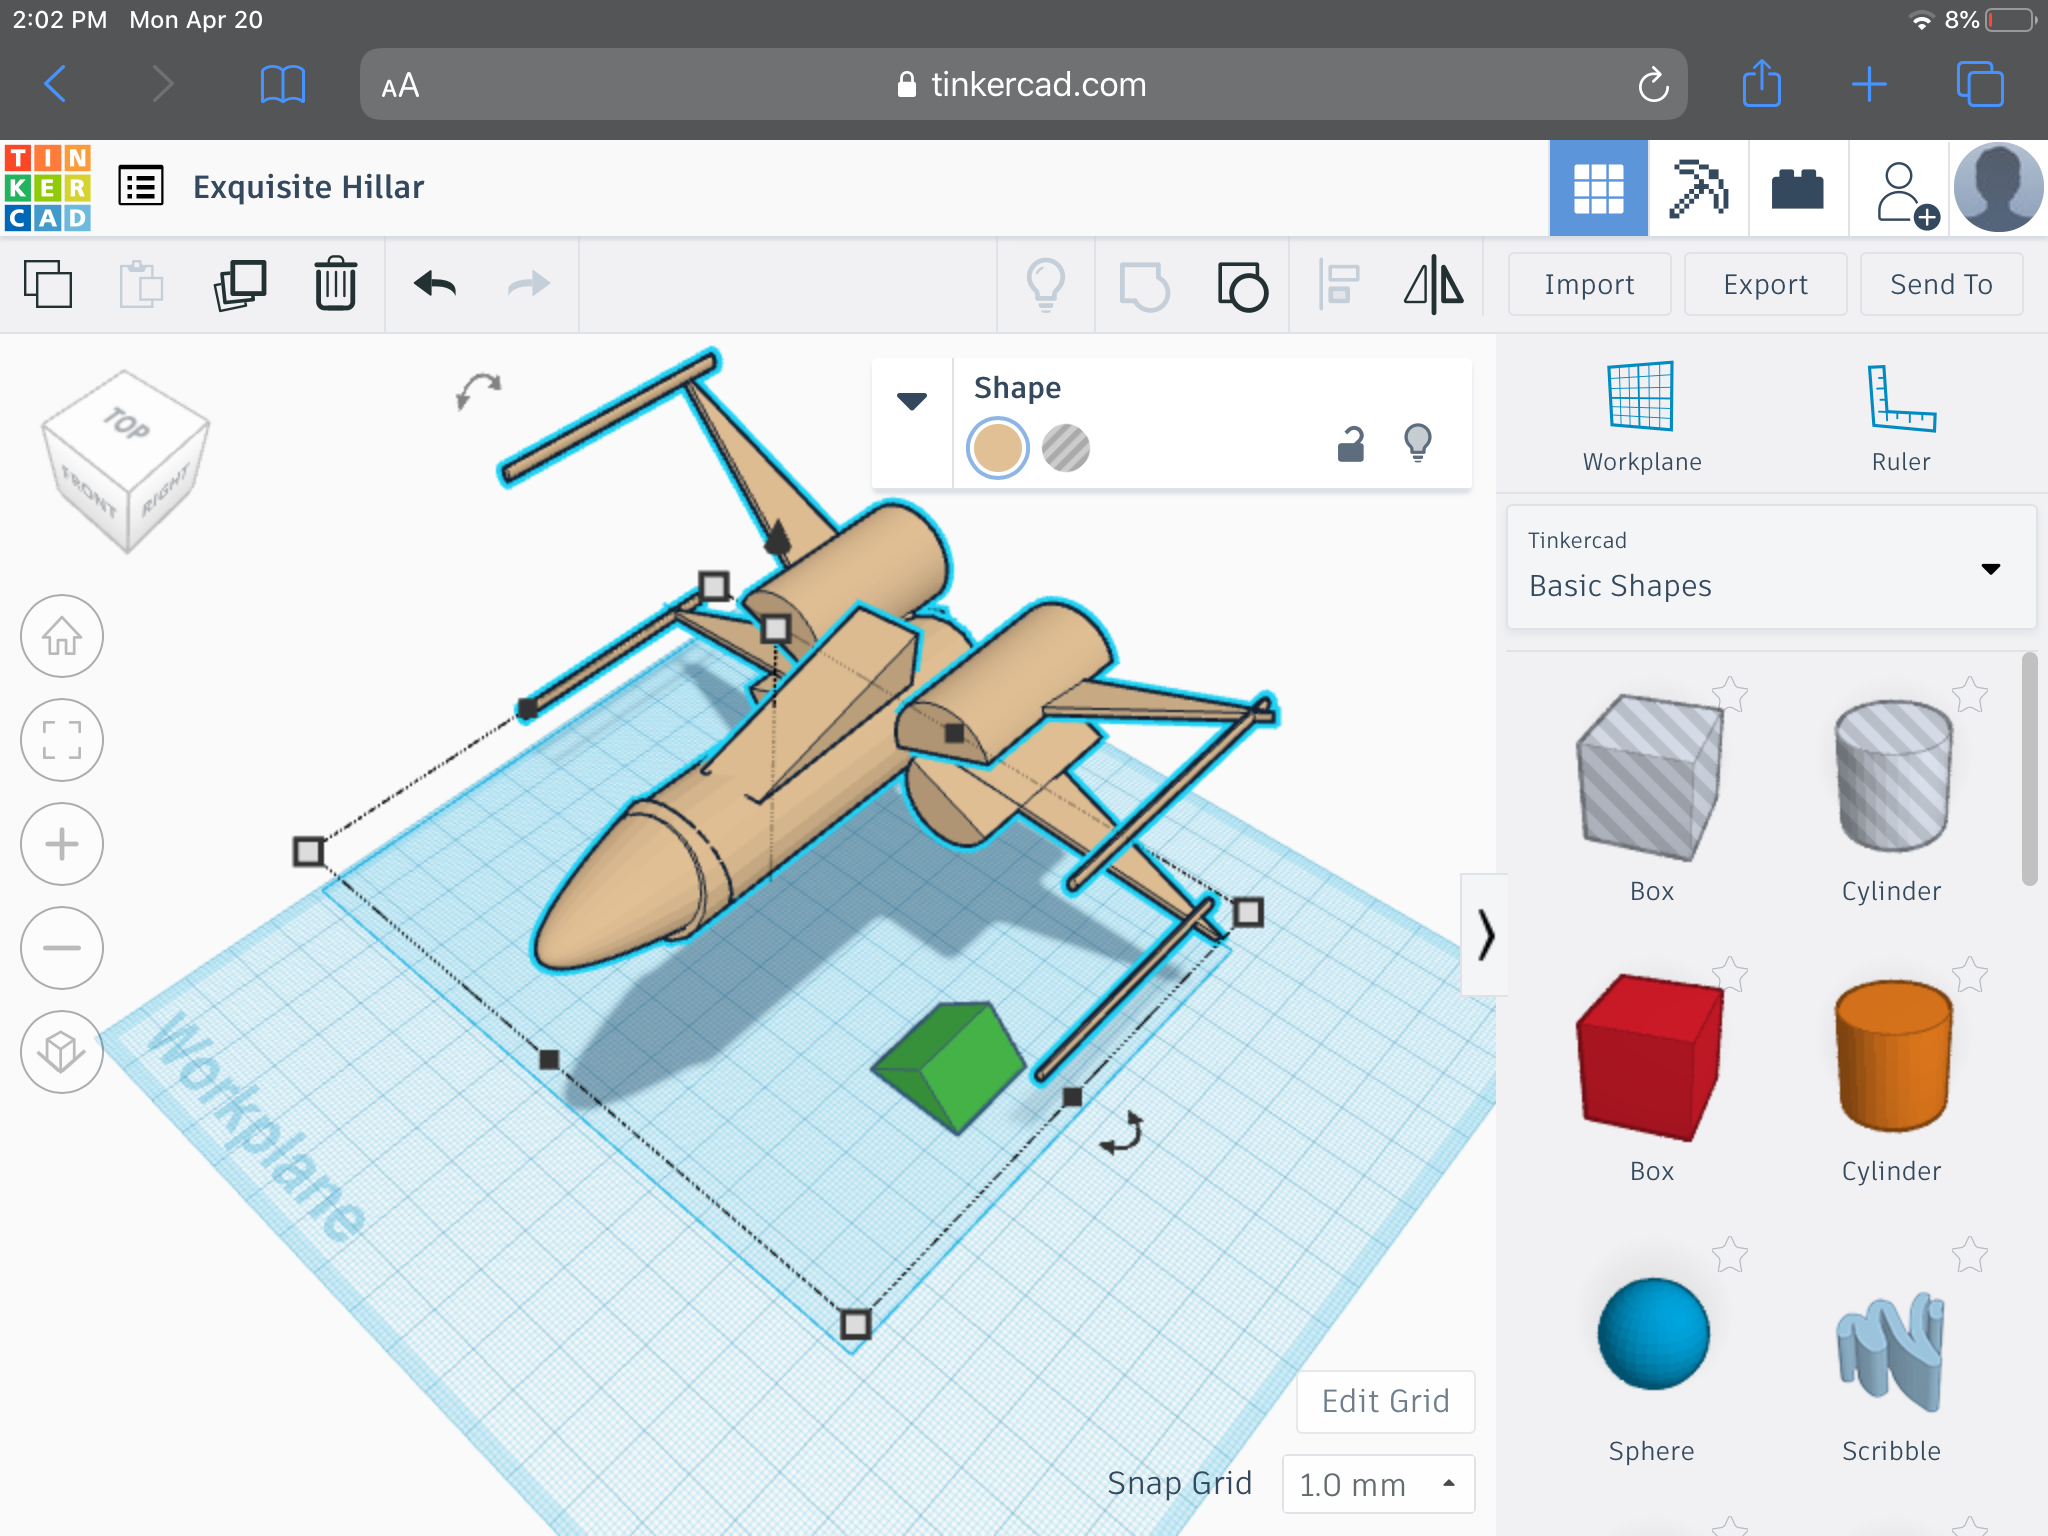Favorite the hole Cylinder star
This screenshot has width=2048, height=1536.
tap(1969, 694)
